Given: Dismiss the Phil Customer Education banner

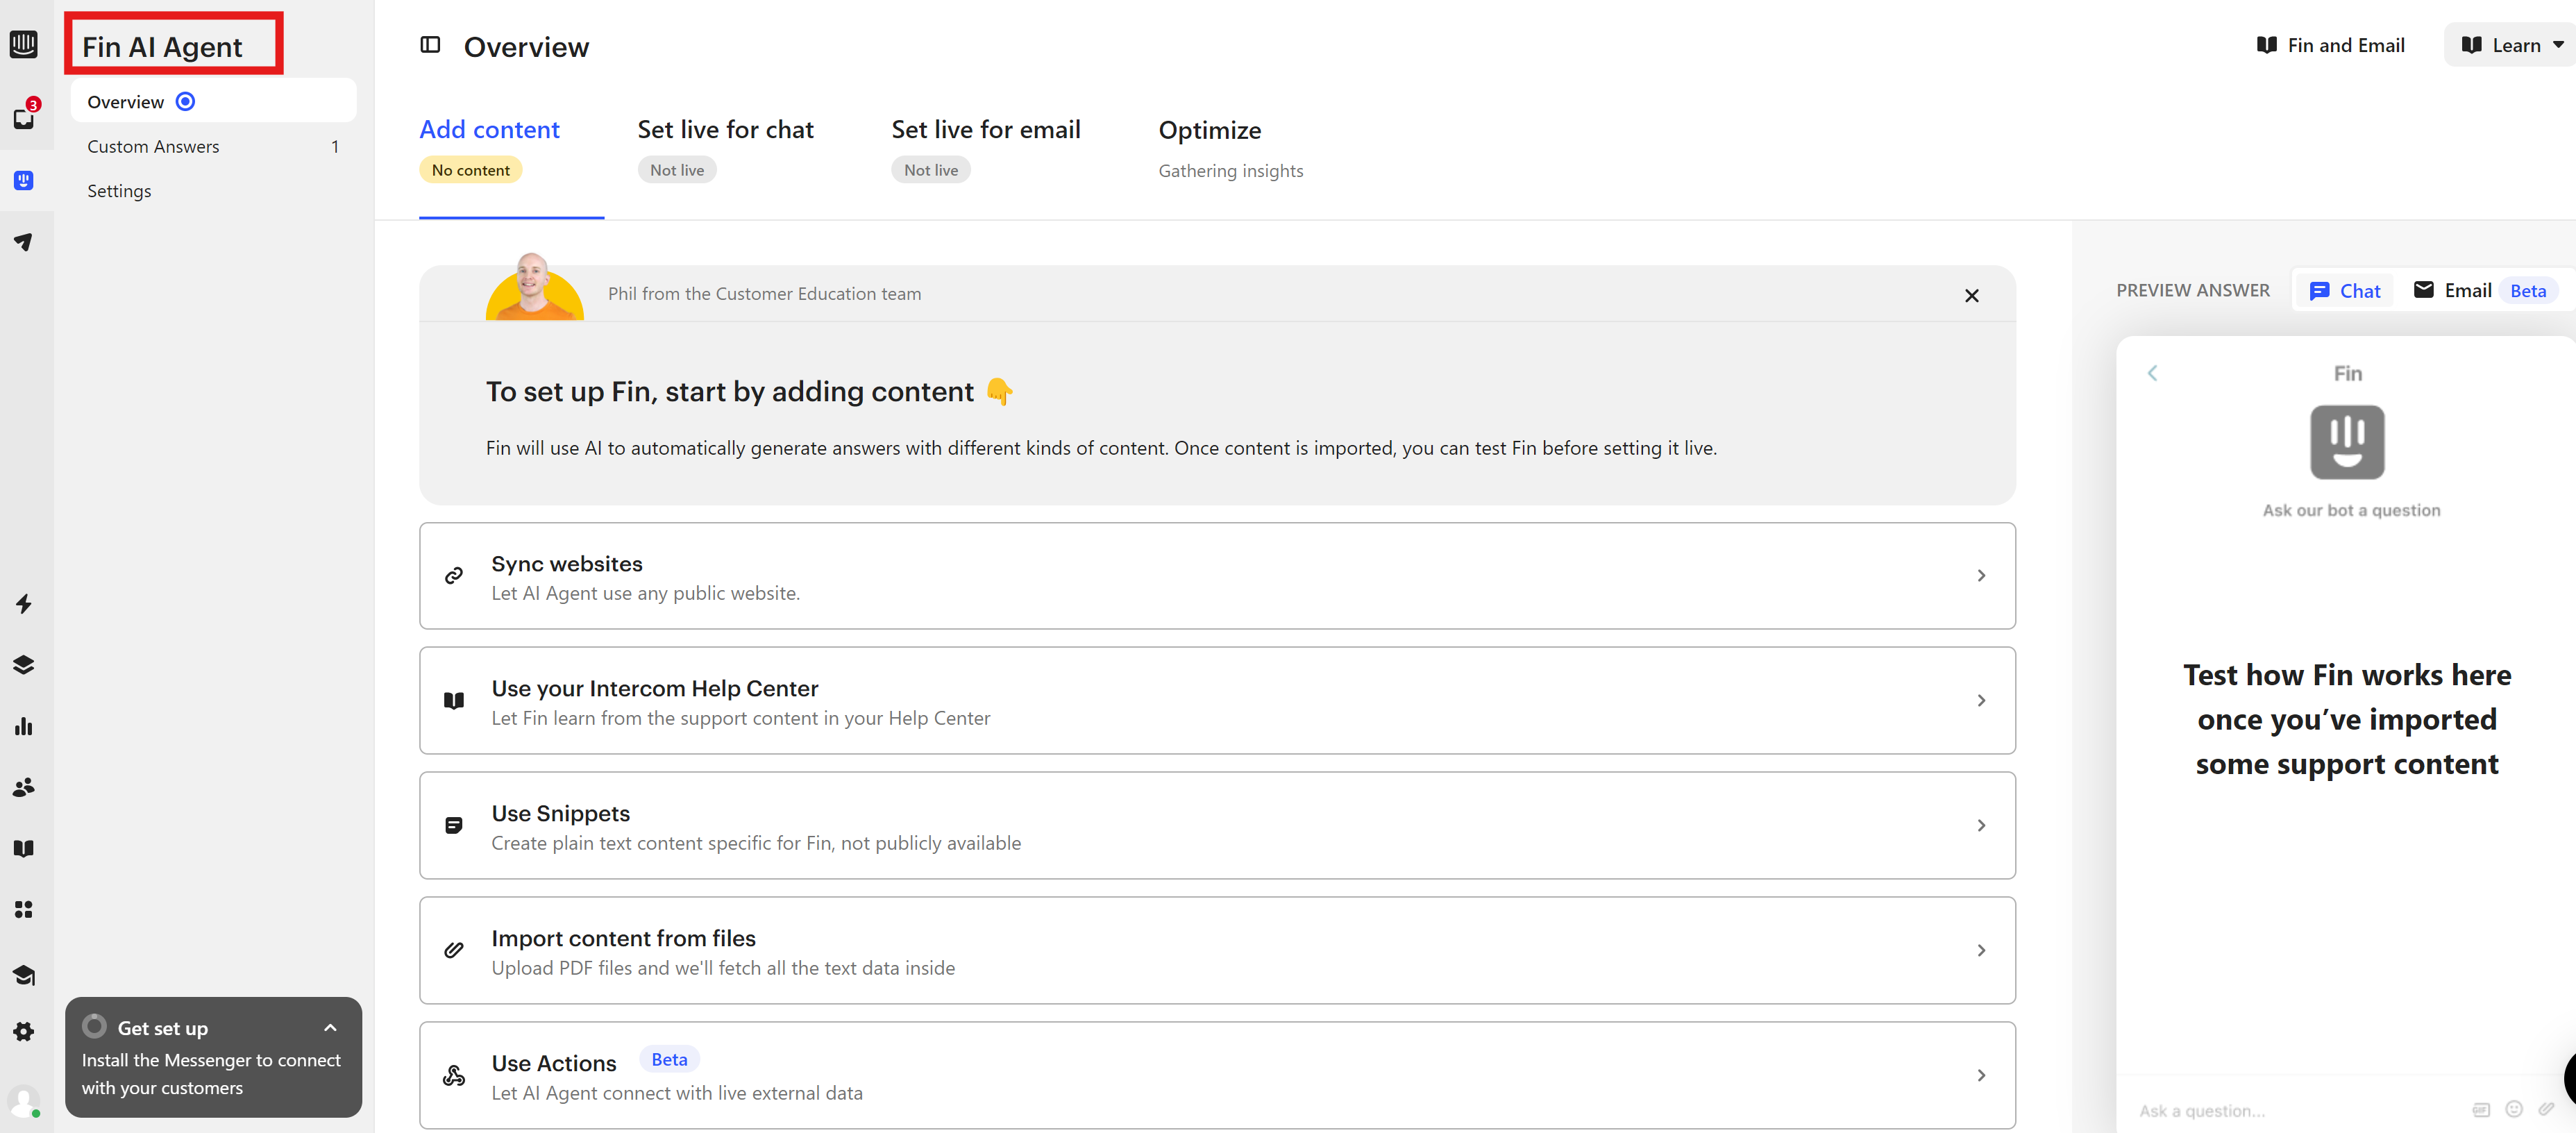Looking at the screenshot, I should pos(1971,296).
